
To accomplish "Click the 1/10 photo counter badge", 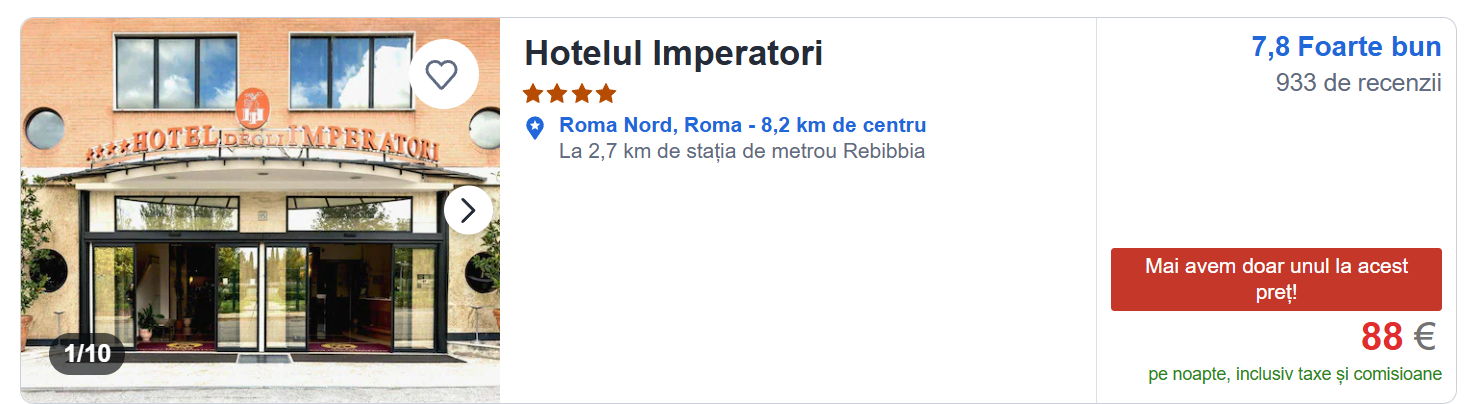I will 87,353.
